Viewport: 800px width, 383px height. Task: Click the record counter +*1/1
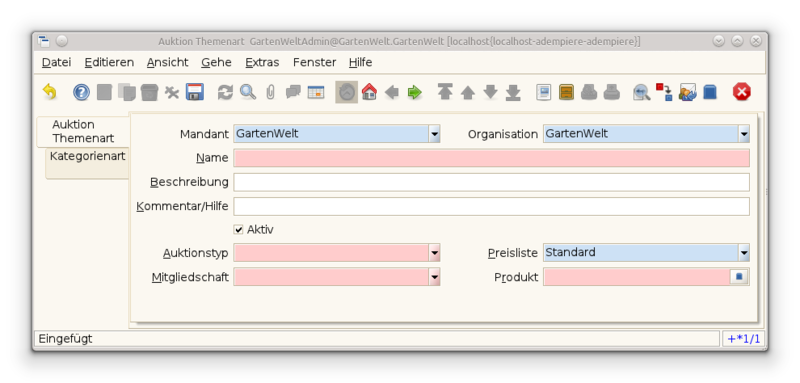click(743, 339)
